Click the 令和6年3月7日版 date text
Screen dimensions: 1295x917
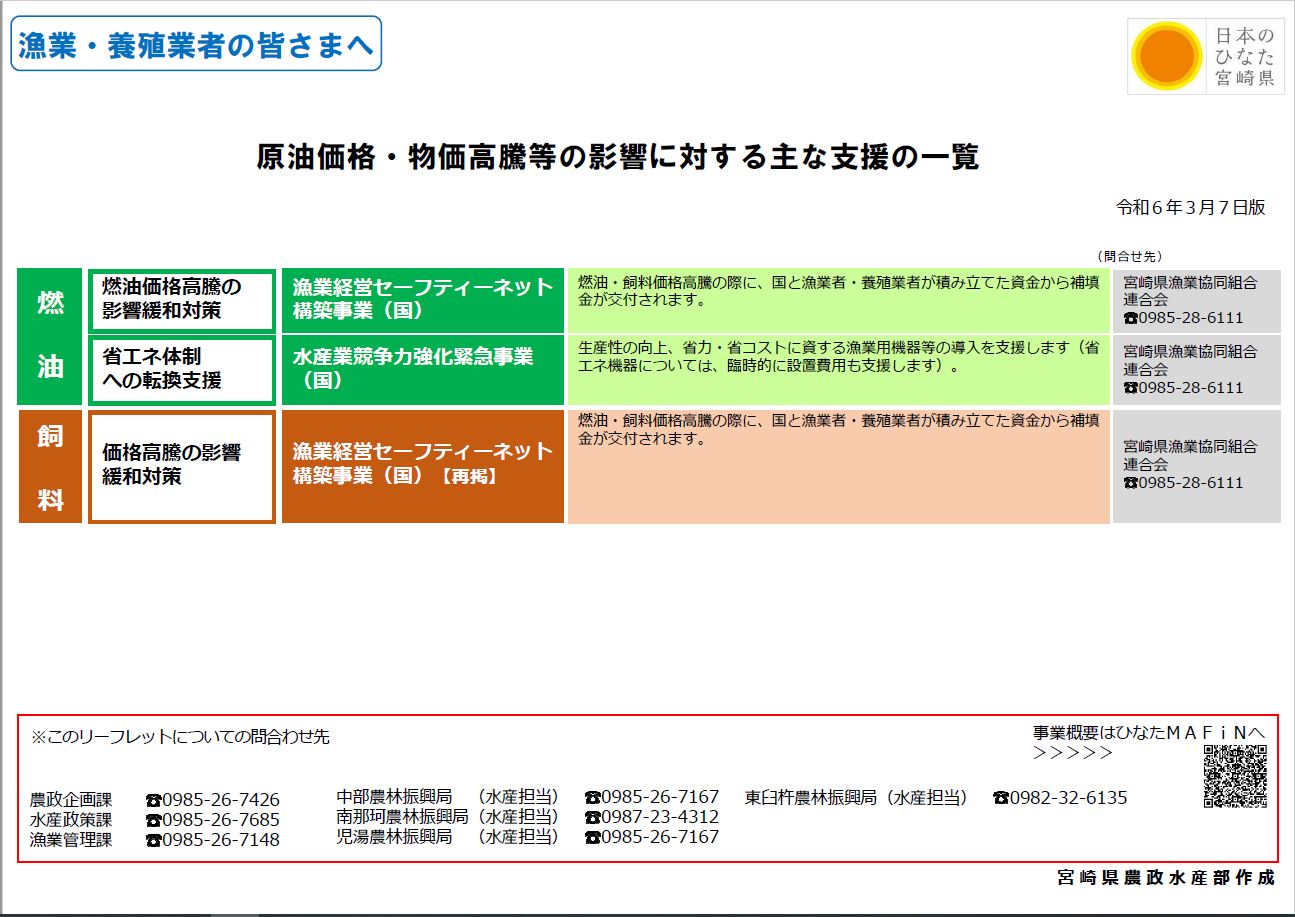pos(1190,208)
